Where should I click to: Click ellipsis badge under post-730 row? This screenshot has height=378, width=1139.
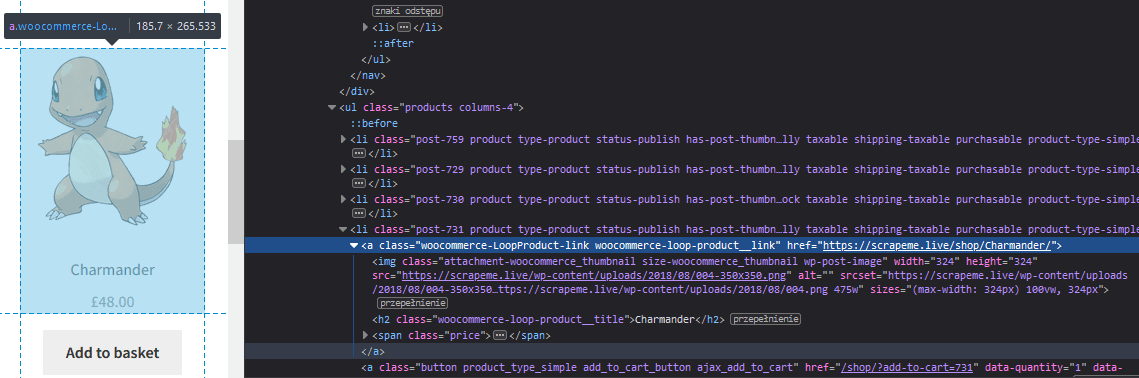click(358, 214)
